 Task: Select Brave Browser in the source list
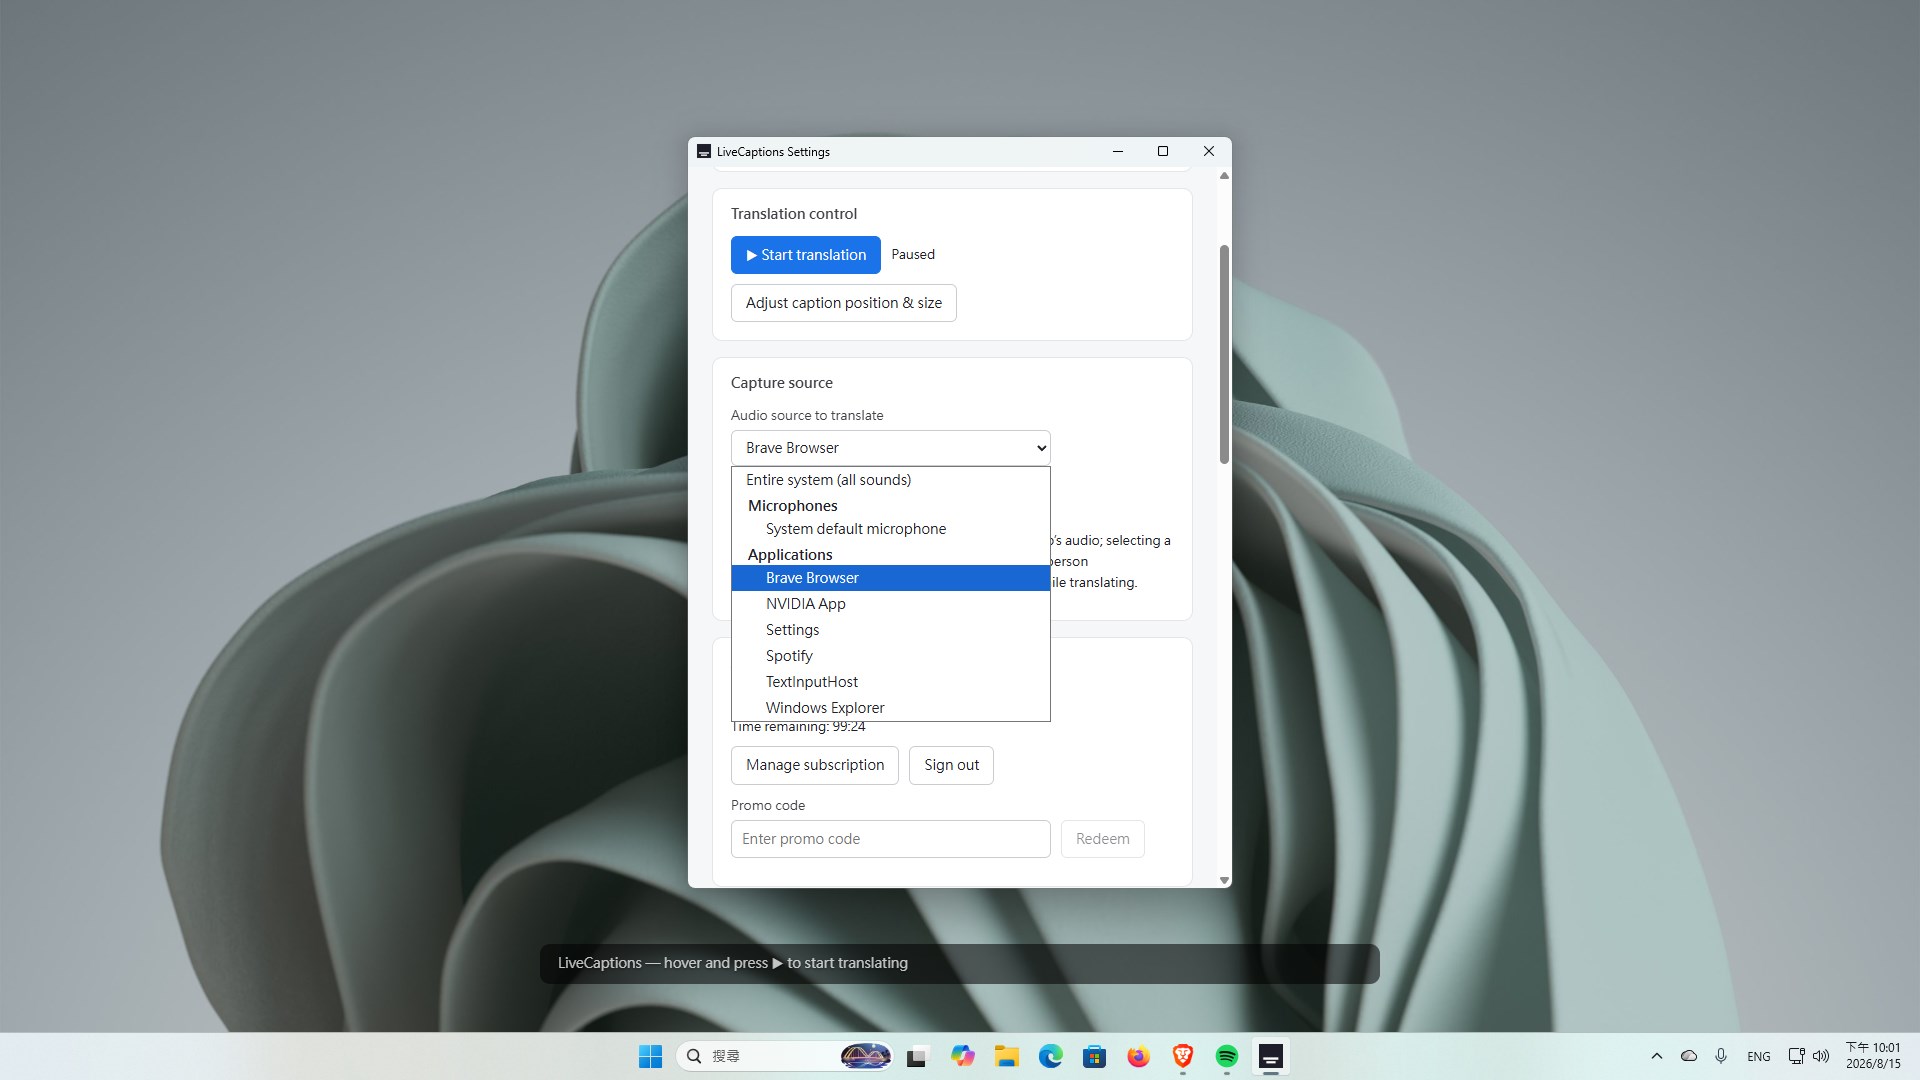click(891, 578)
